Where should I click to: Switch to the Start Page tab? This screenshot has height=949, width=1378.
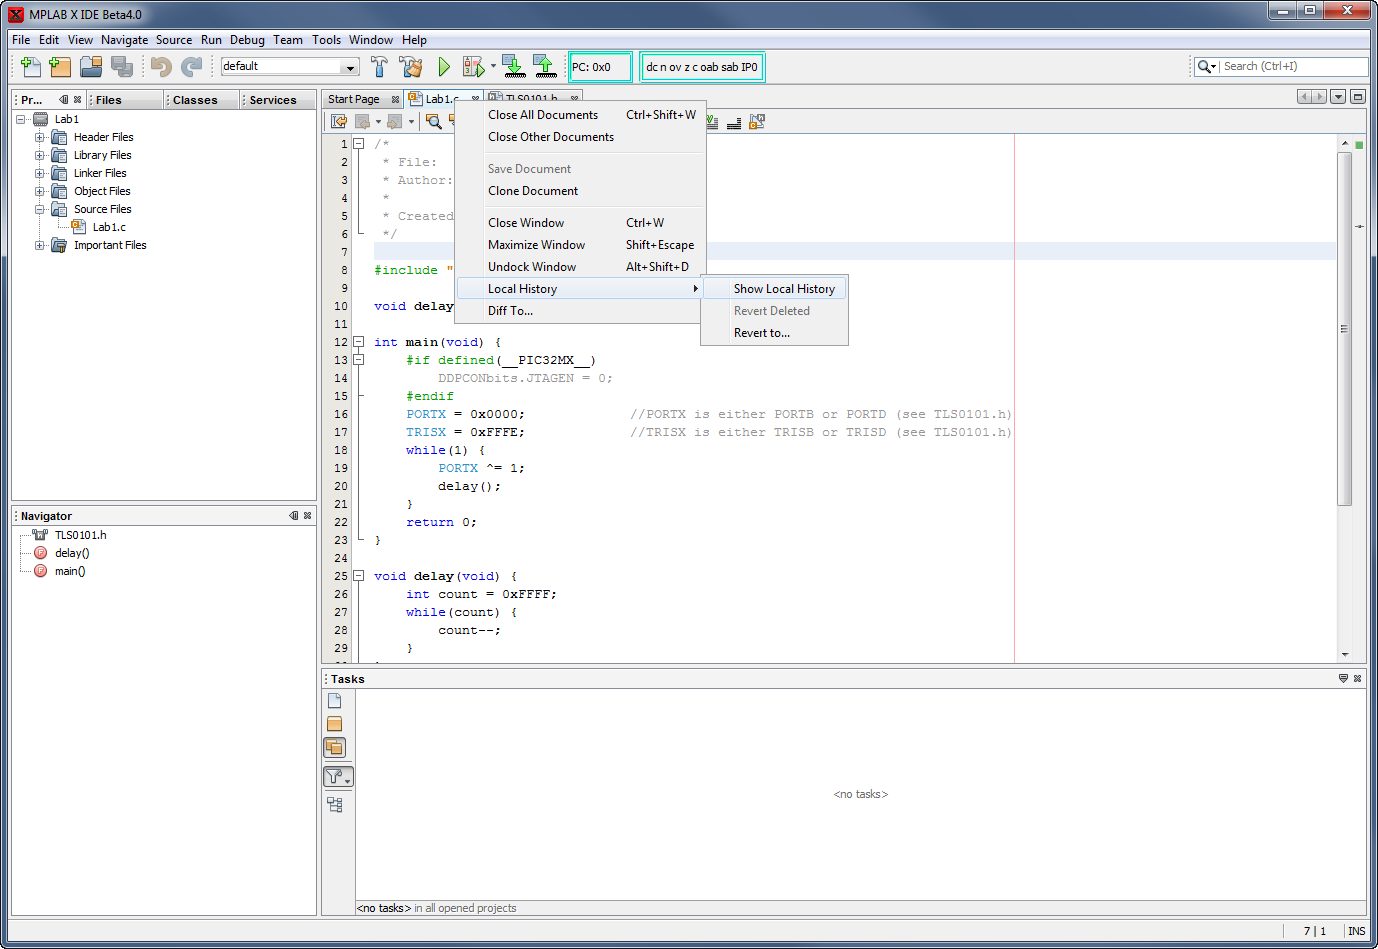354,99
